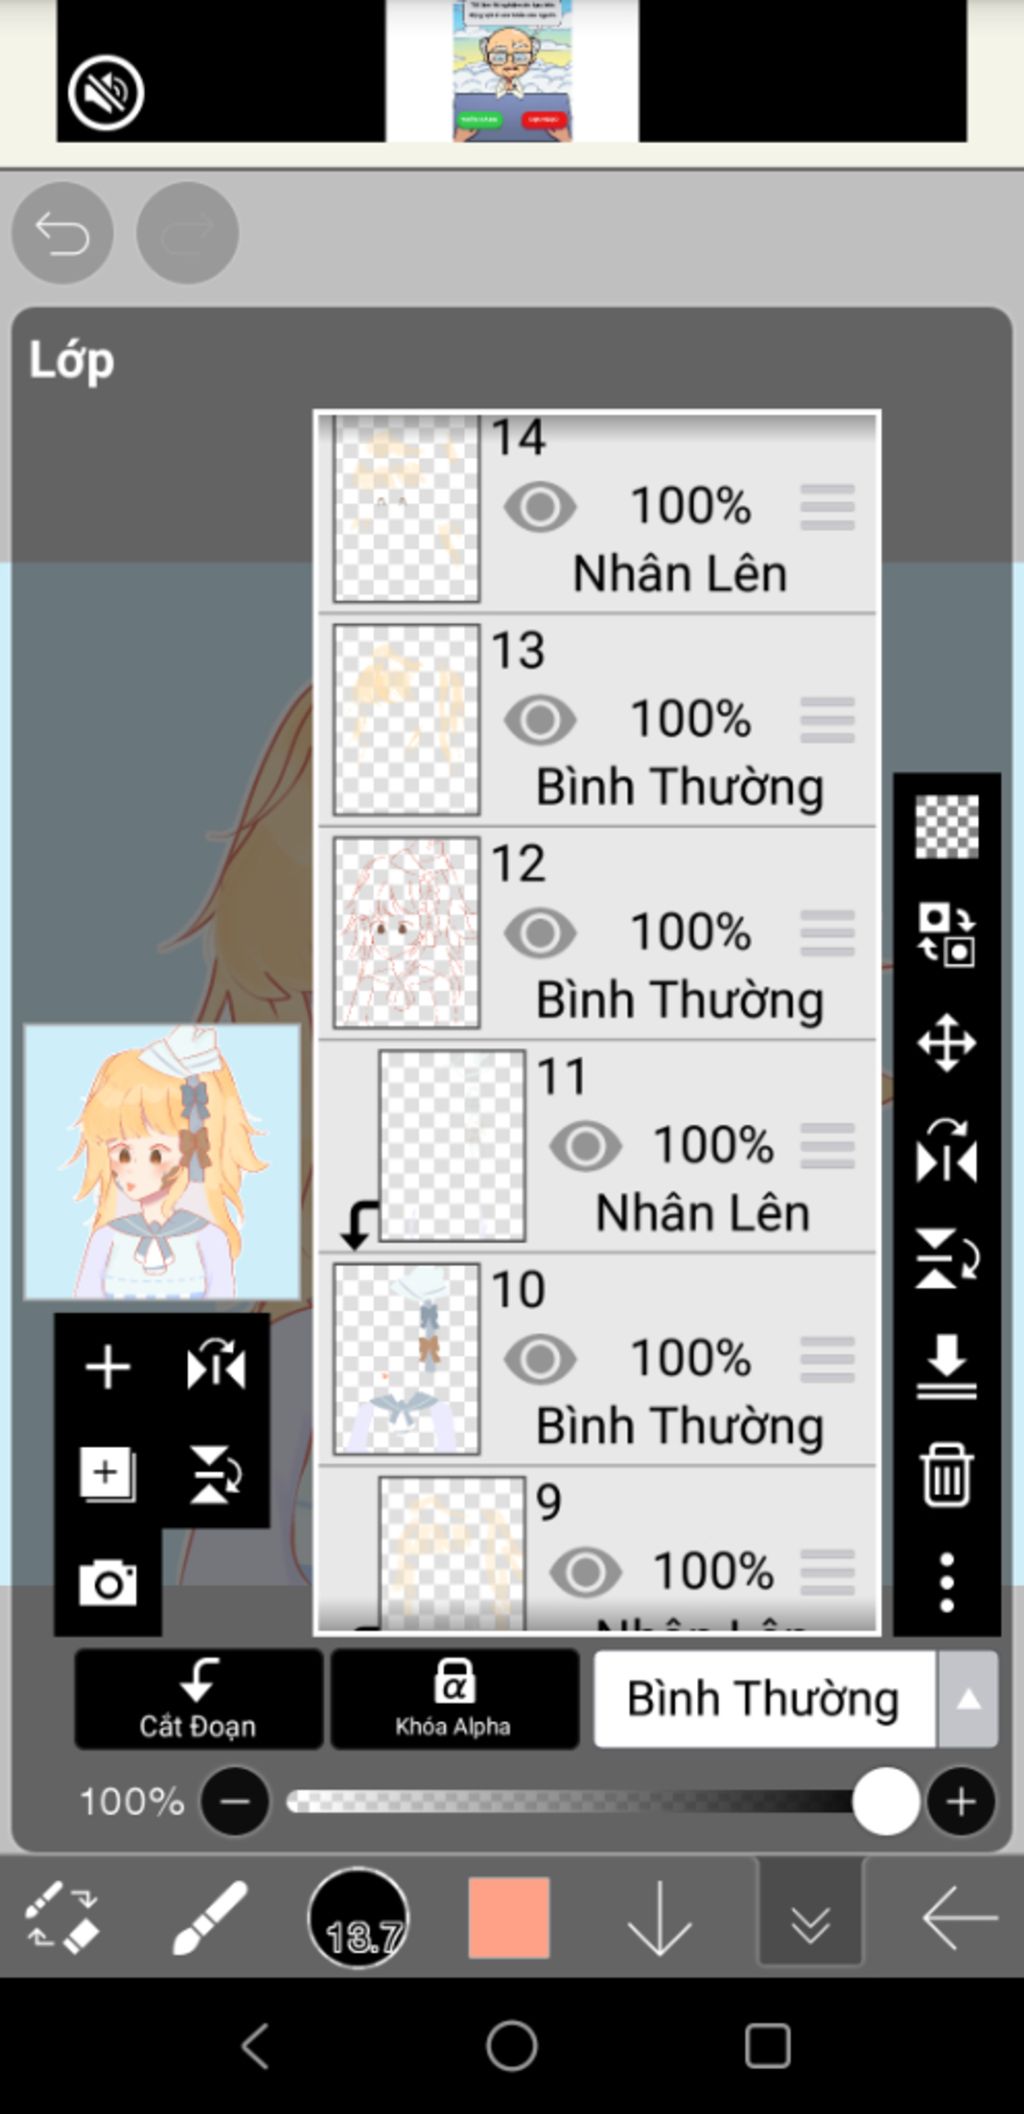Unmute the ad using speaker icon

[x=105, y=92]
